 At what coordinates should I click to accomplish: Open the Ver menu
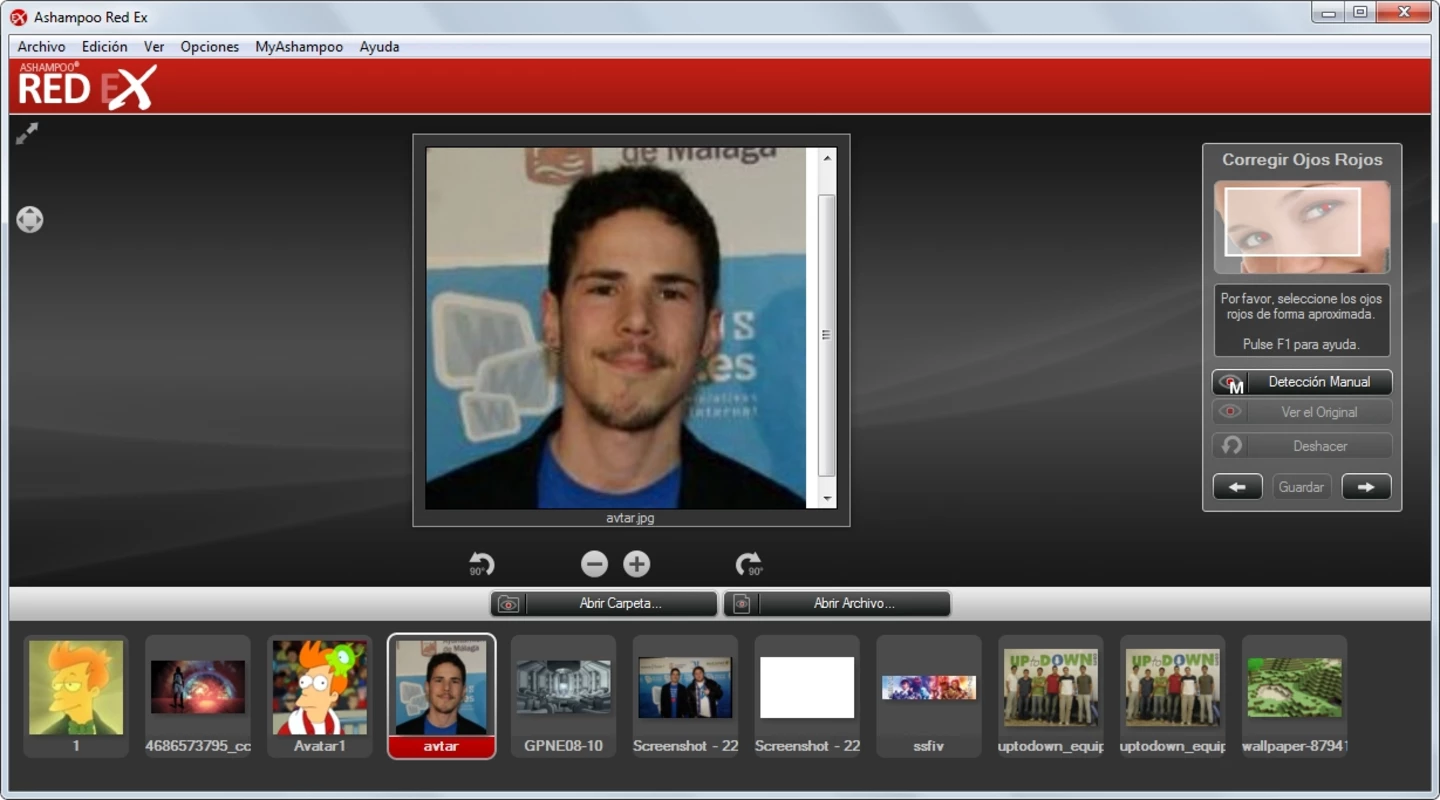[154, 47]
